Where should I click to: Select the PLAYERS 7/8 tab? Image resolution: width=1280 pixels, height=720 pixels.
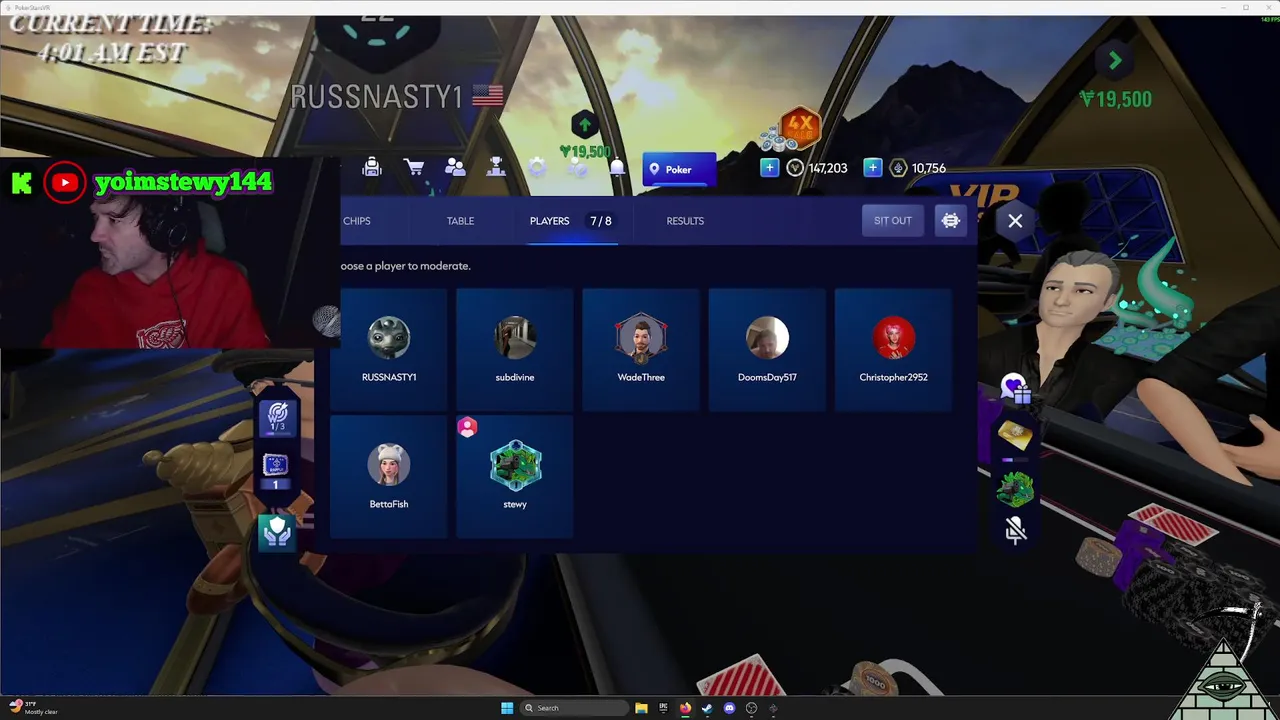tap(571, 221)
